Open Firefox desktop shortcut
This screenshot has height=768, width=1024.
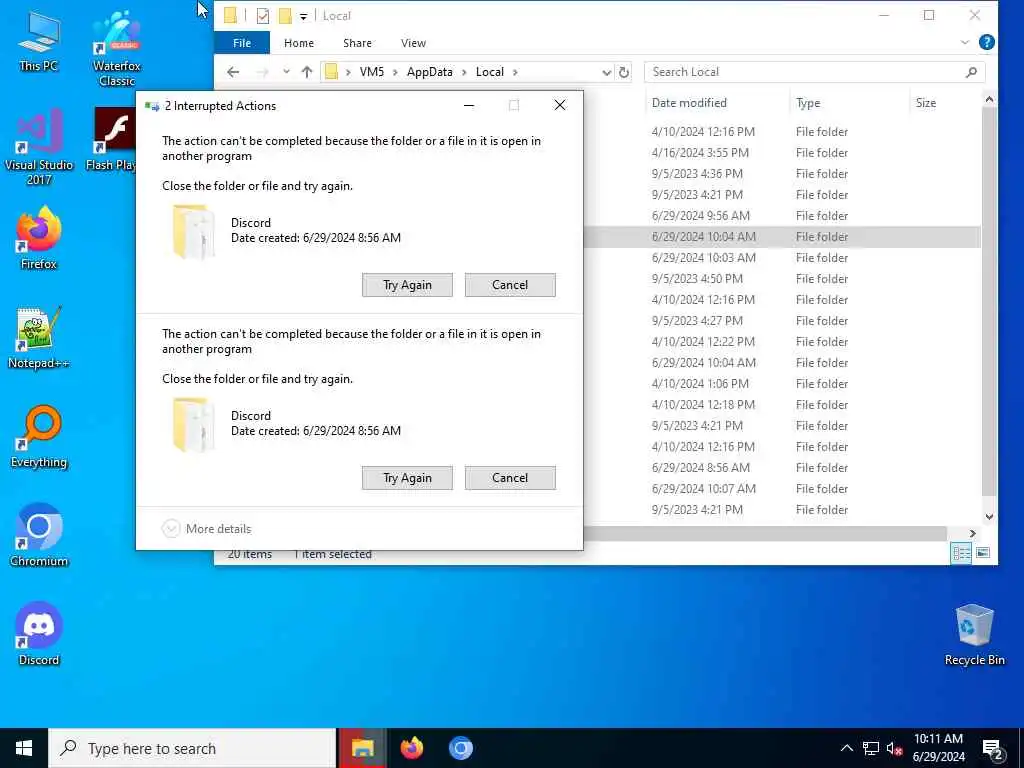point(39,238)
